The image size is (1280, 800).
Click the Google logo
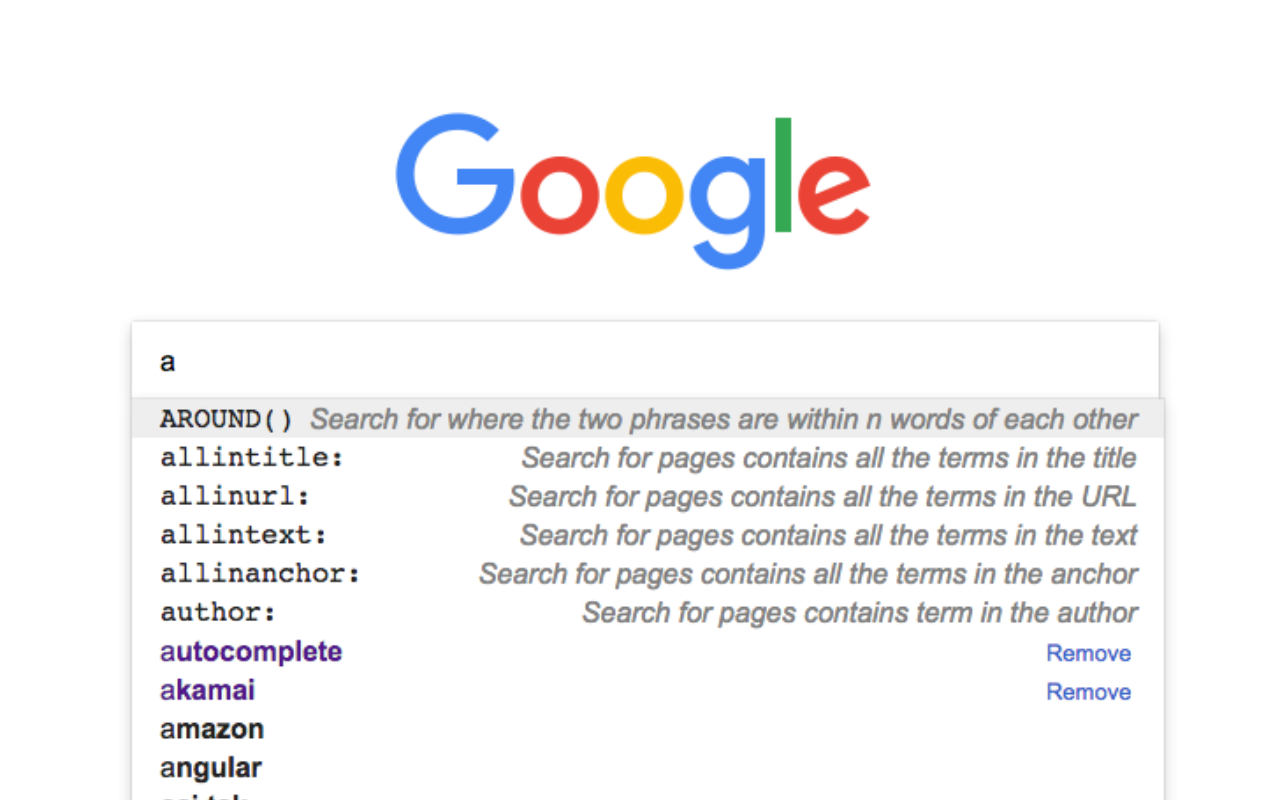632,190
